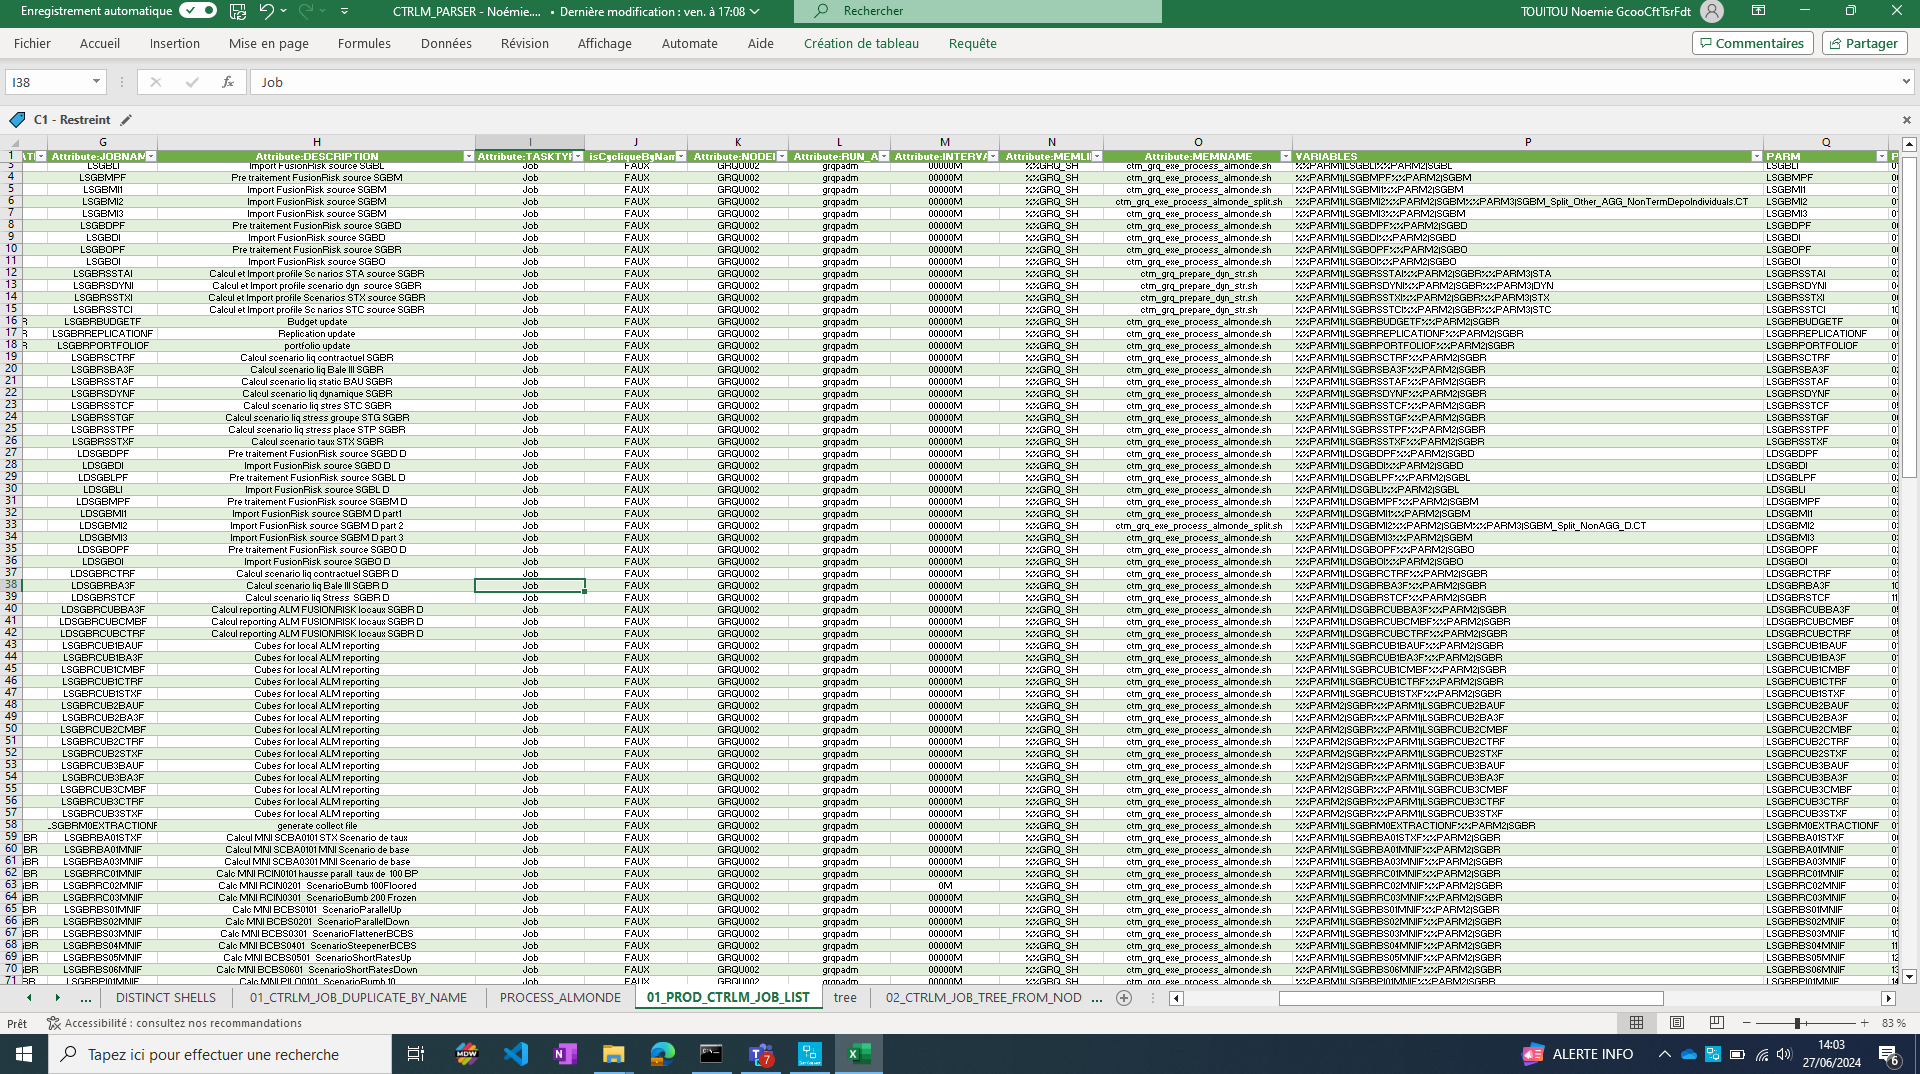The width and height of the screenshot is (1920, 1074).
Task: Open the Fichier menu
Action: [x=32, y=43]
